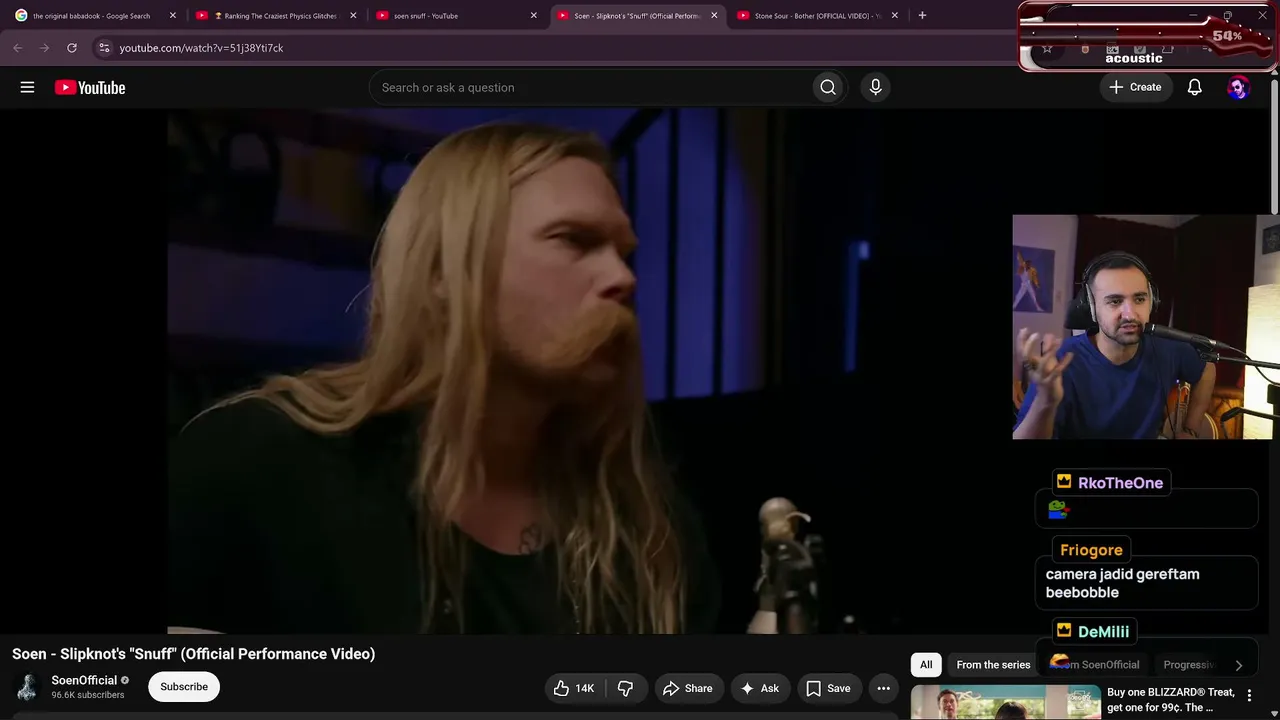The height and width of the screenshot is (720, 1280).
Task: Like the video with thumbs up
Action: (x=574, y=688)
